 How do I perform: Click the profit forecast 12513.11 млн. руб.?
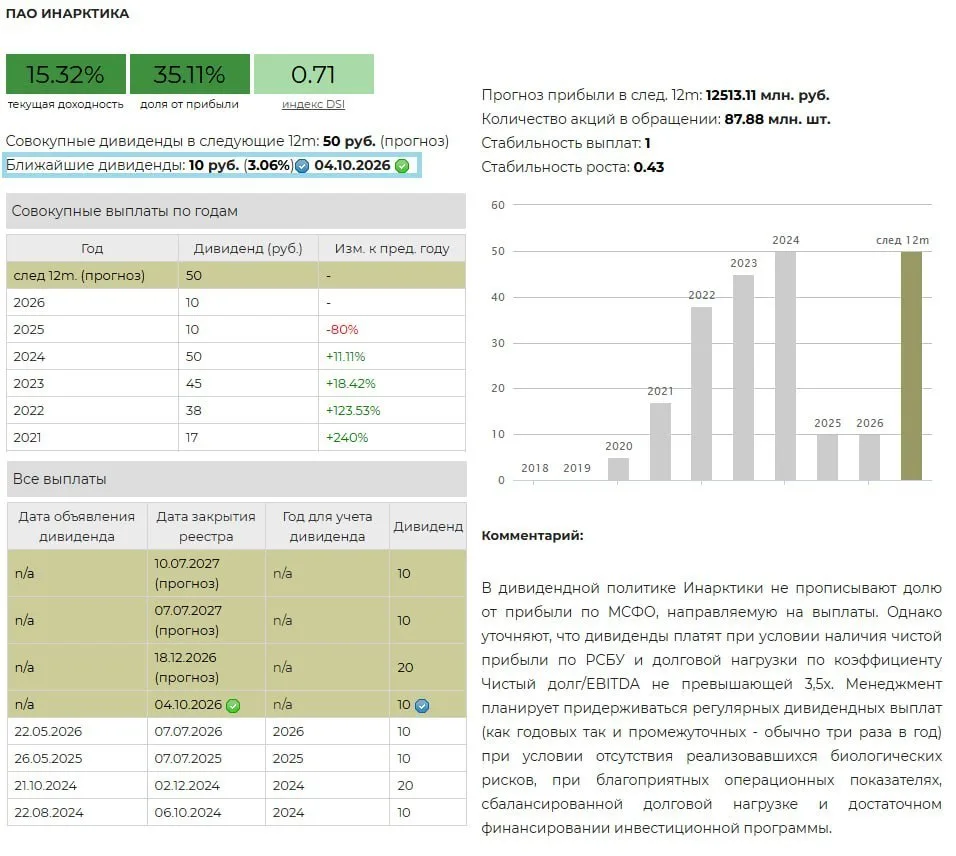[x=768, y=95]
